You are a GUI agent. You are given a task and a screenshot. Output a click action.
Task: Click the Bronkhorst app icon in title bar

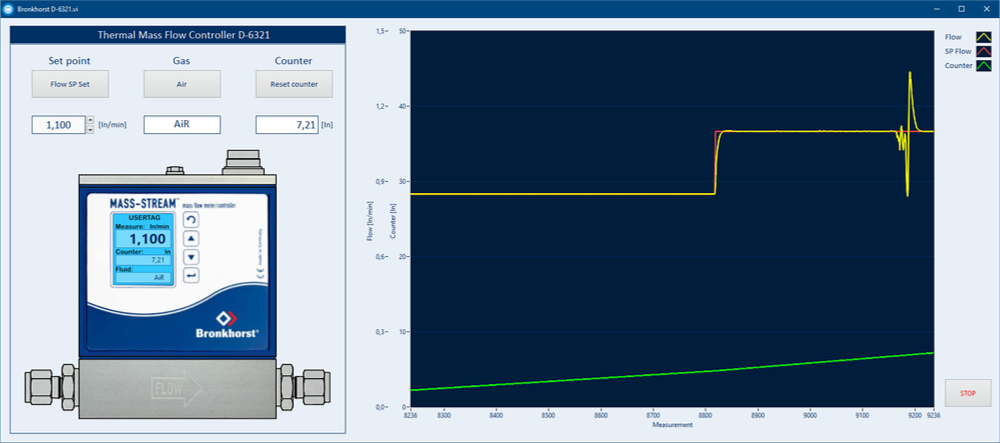[x=8, y=8]
